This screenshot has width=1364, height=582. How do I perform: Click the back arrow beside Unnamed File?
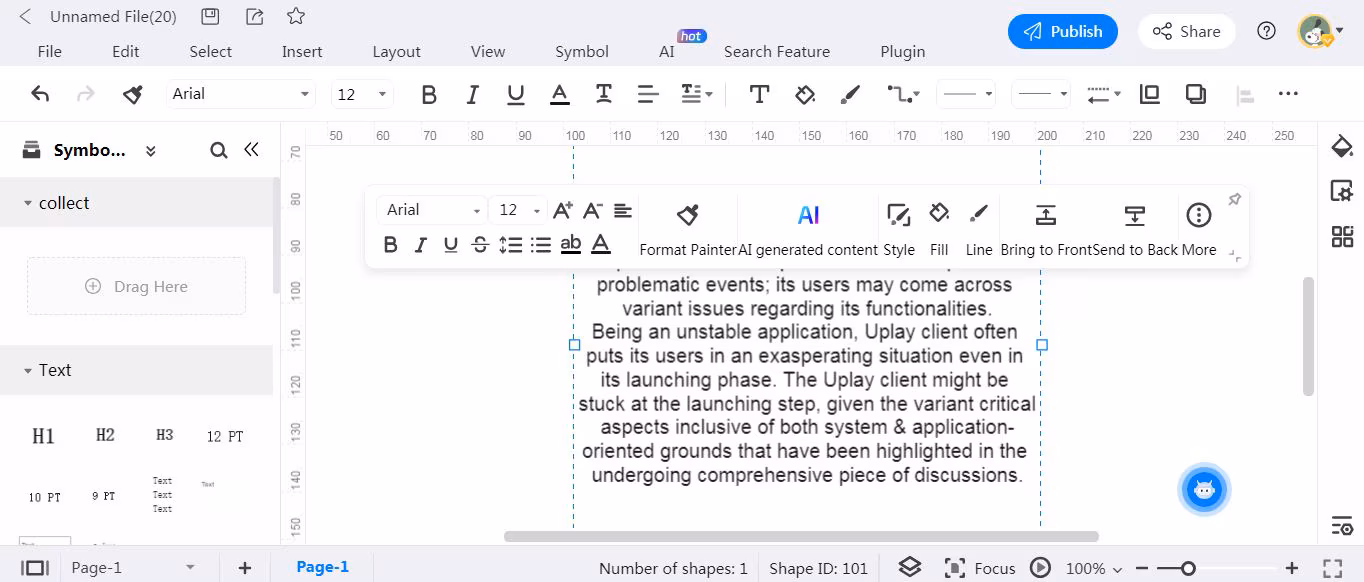pyautogui.click(x=26, y=17)
